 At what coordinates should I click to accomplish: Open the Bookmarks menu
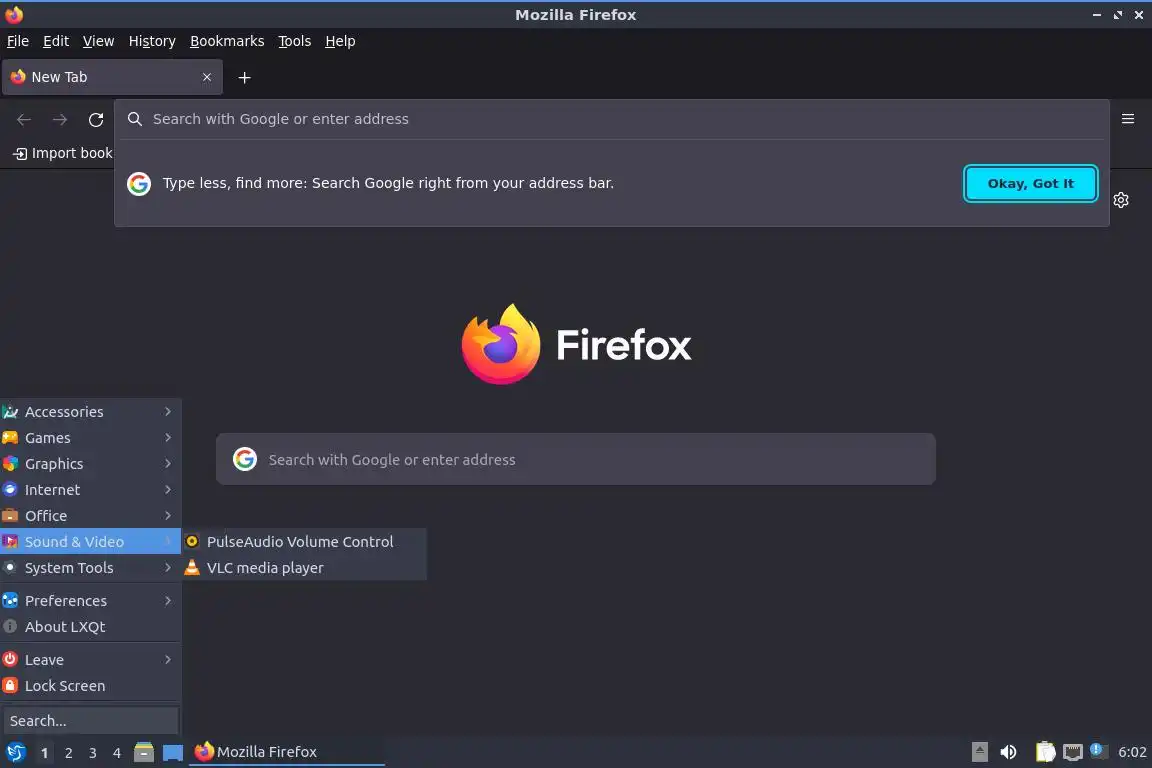coord(227,41)
